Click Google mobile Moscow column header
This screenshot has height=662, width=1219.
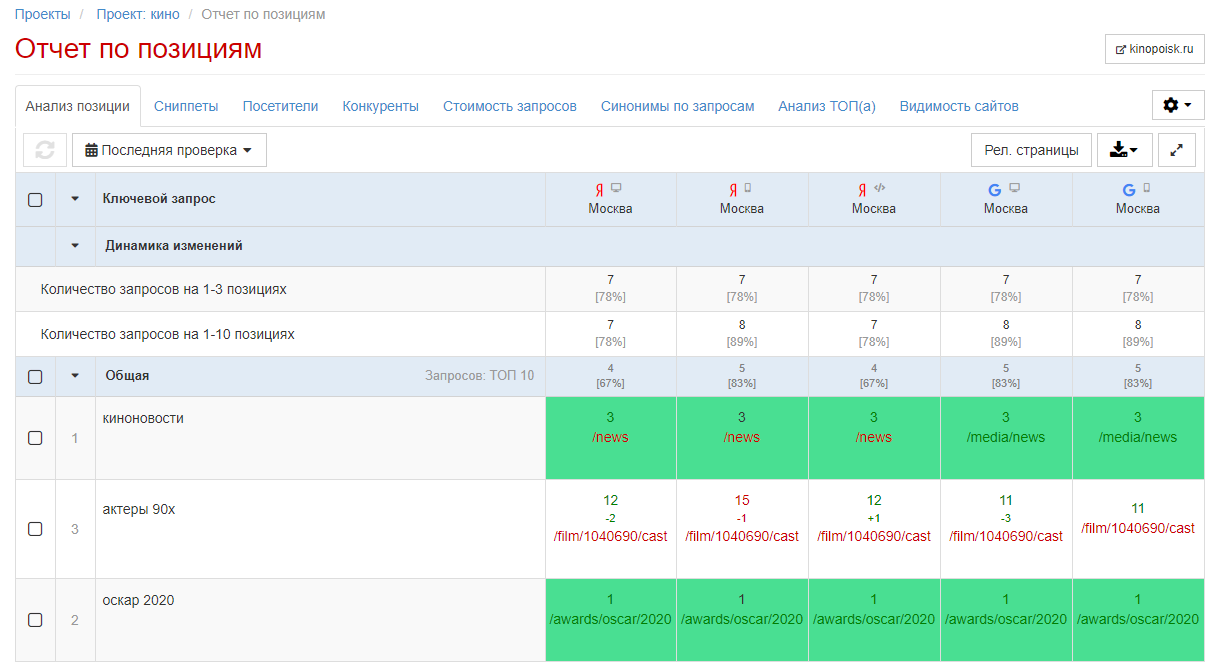pos(1137,199)
